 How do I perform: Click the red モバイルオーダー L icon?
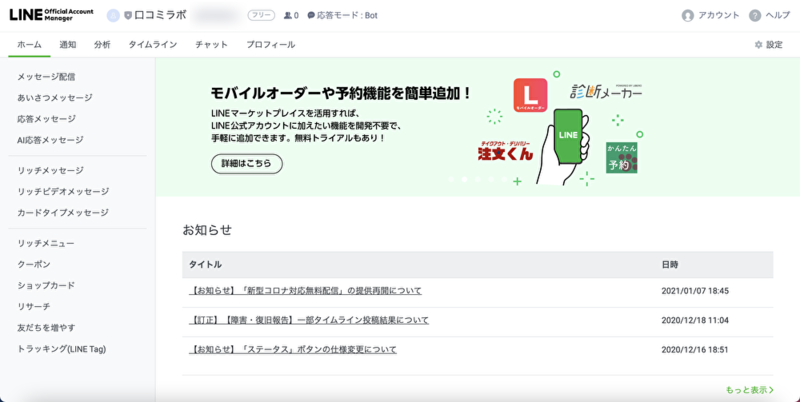[530, 95]
